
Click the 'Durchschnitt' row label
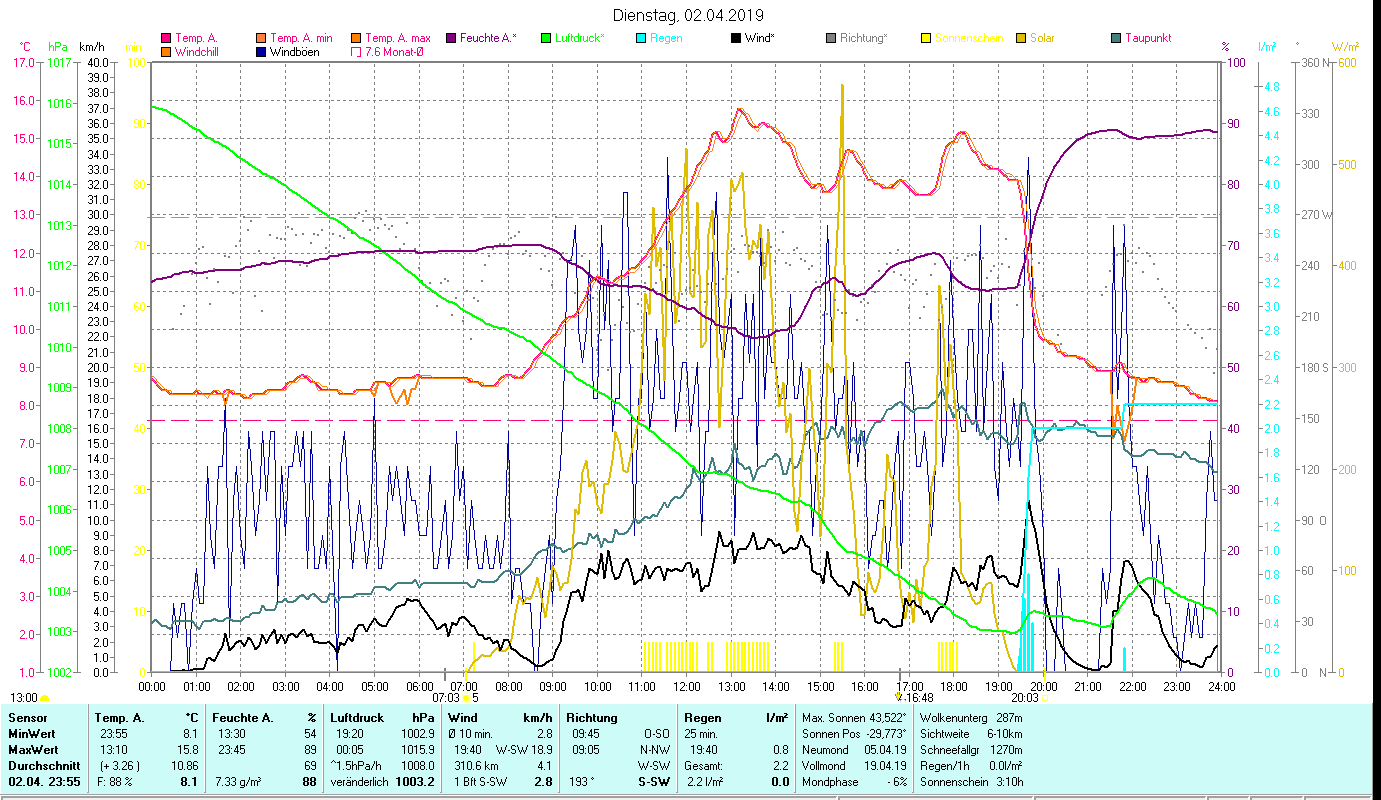click(43, 766)
